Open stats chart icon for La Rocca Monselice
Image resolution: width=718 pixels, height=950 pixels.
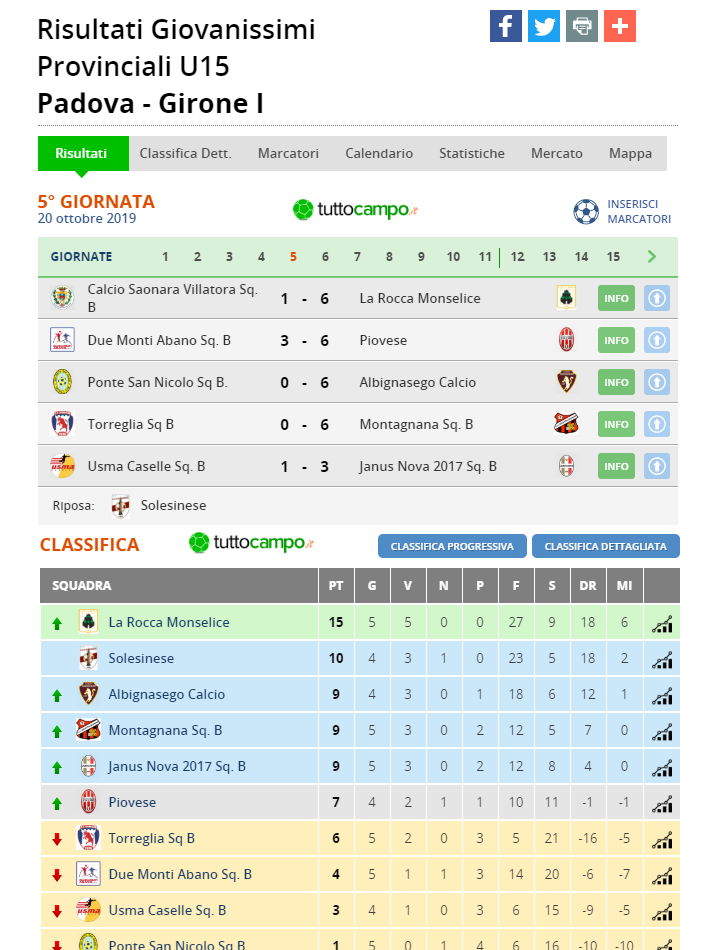(662, 623)
